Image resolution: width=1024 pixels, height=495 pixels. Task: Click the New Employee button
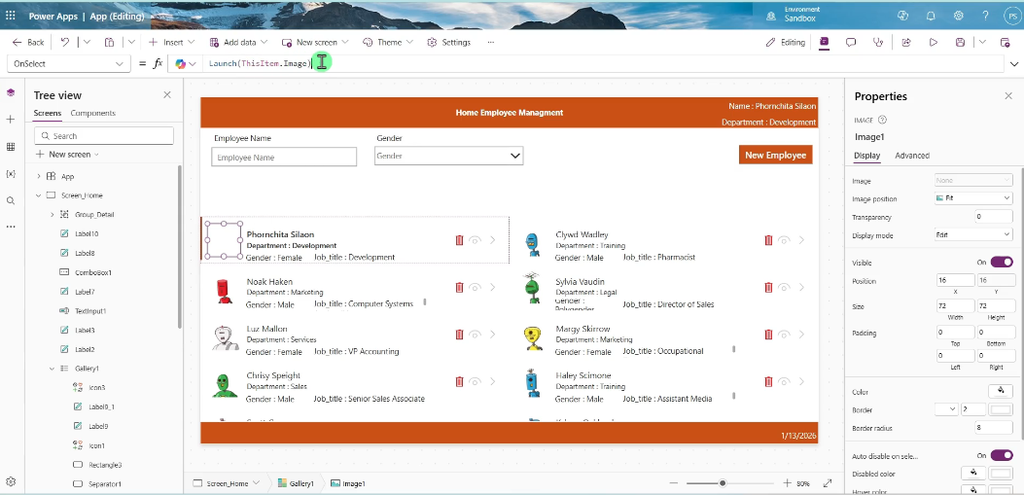click(x=776, y=155)
